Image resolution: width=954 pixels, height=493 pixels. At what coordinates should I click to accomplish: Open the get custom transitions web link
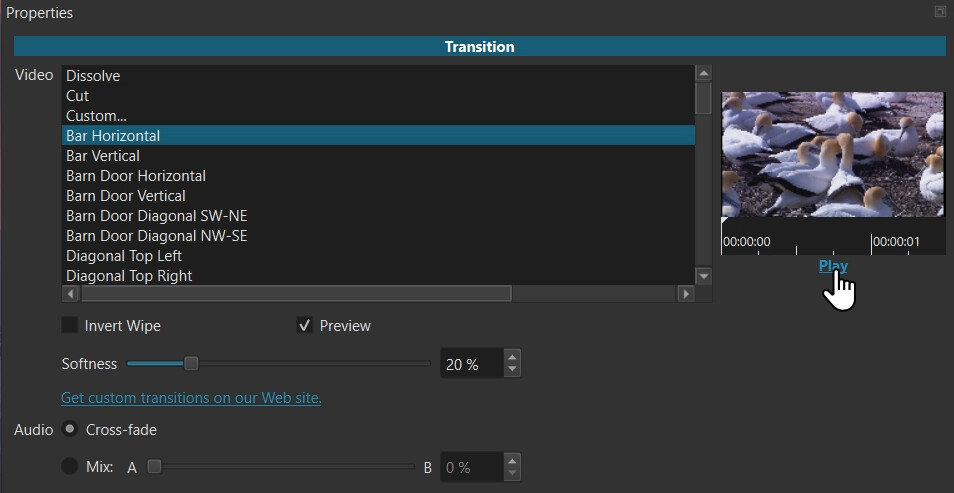point(191,397)
